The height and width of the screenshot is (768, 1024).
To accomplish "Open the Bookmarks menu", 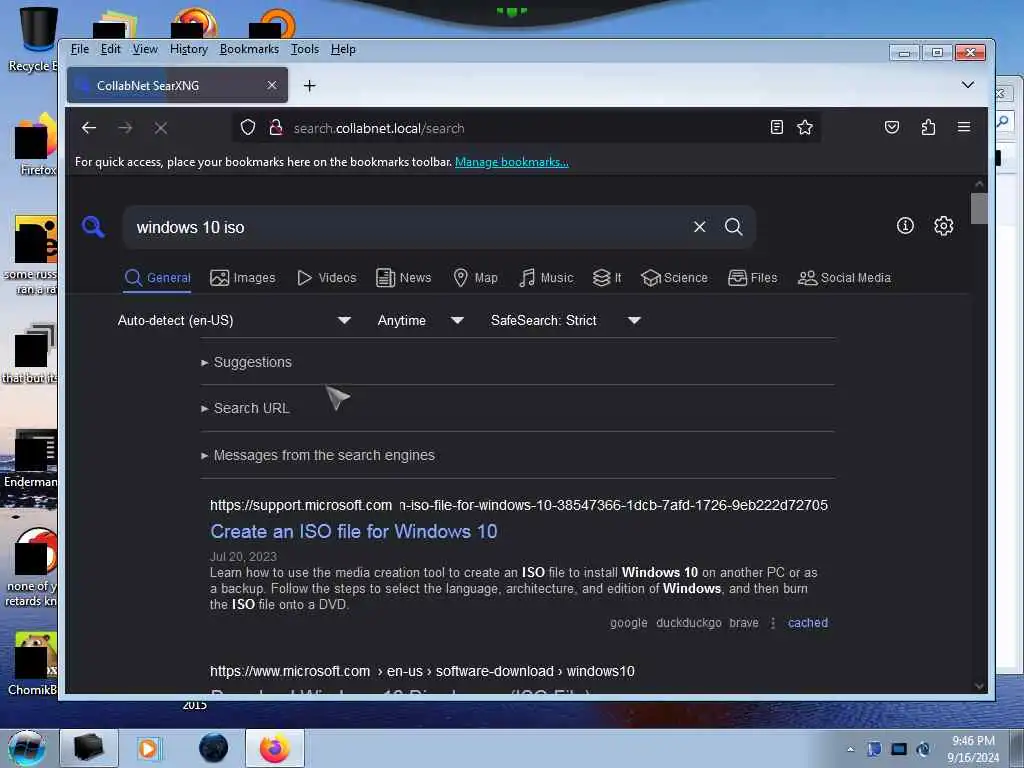I will (x=249, y=49).
